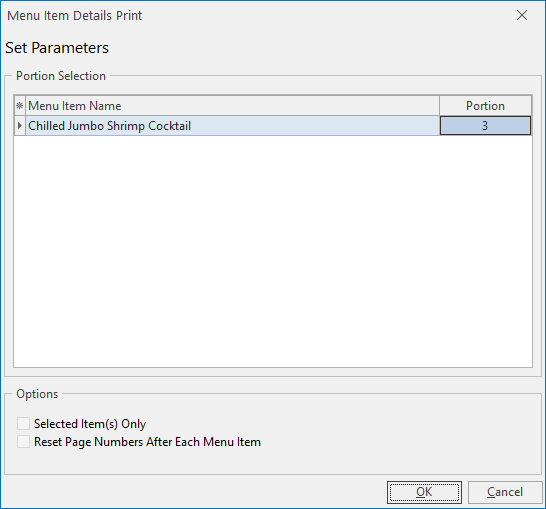Dismiss the dialog with the Cancel button
Image resolution: width=546 pixels, height=509 pixels.
(505, 492)
